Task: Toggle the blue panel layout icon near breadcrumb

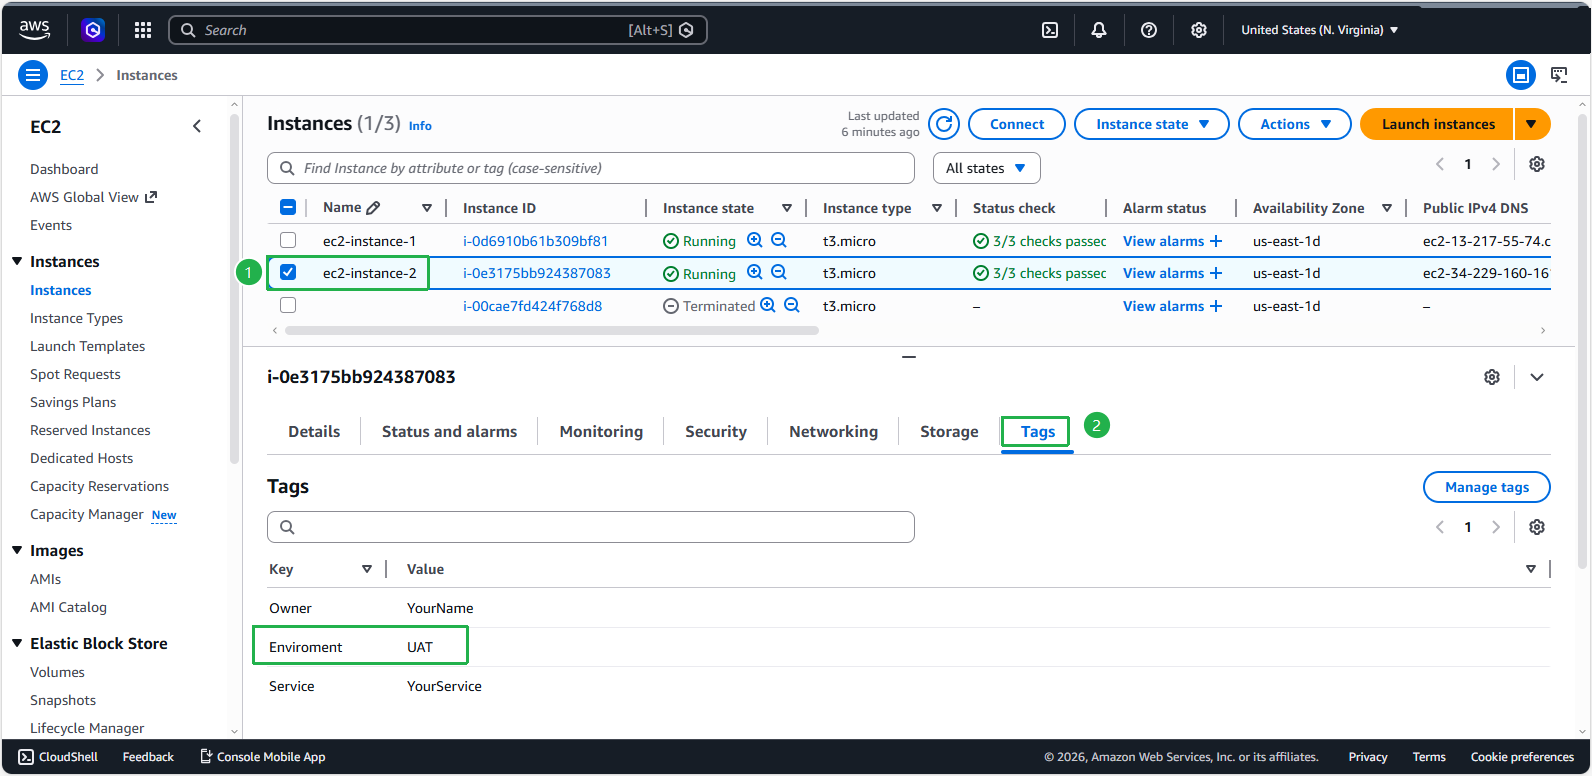Action: (x=1521, y=75)
